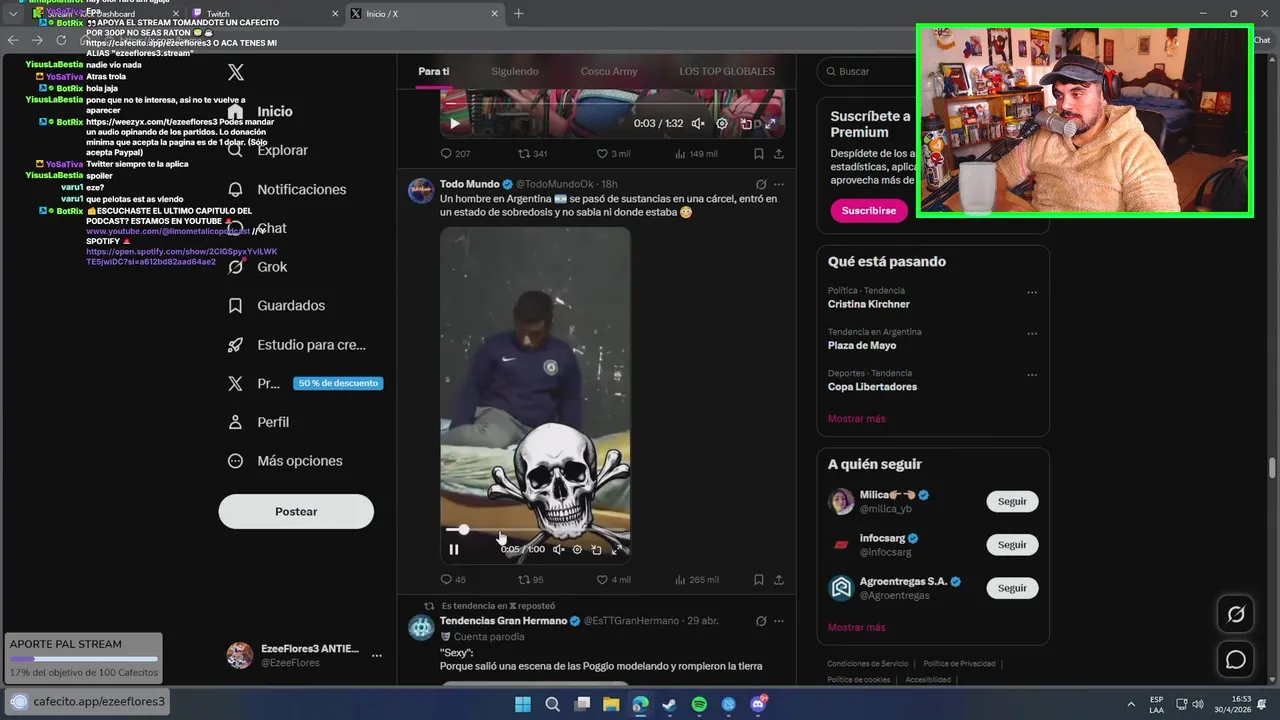
Task: Open Más opciones in the sidebar
Action: (x=285, y=461)
